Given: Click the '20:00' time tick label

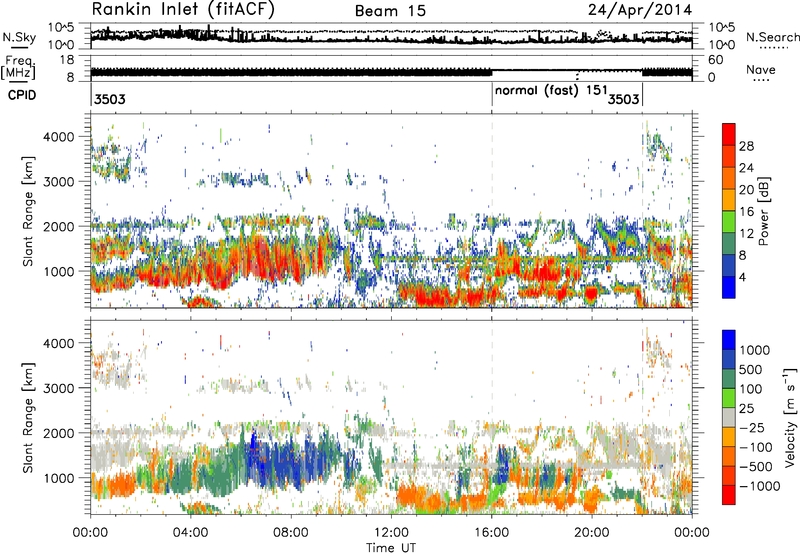Looking at the screenshot, I should point(592,533).
